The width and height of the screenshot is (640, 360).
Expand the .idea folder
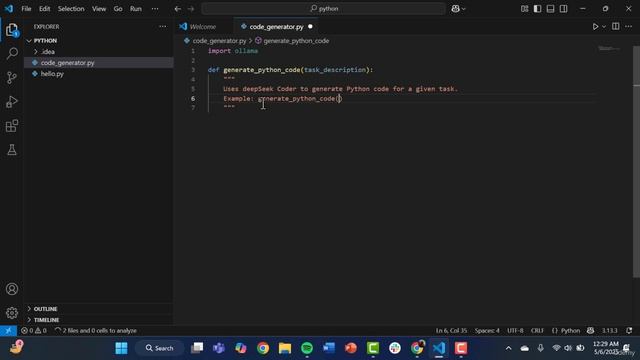pos(48,52)
